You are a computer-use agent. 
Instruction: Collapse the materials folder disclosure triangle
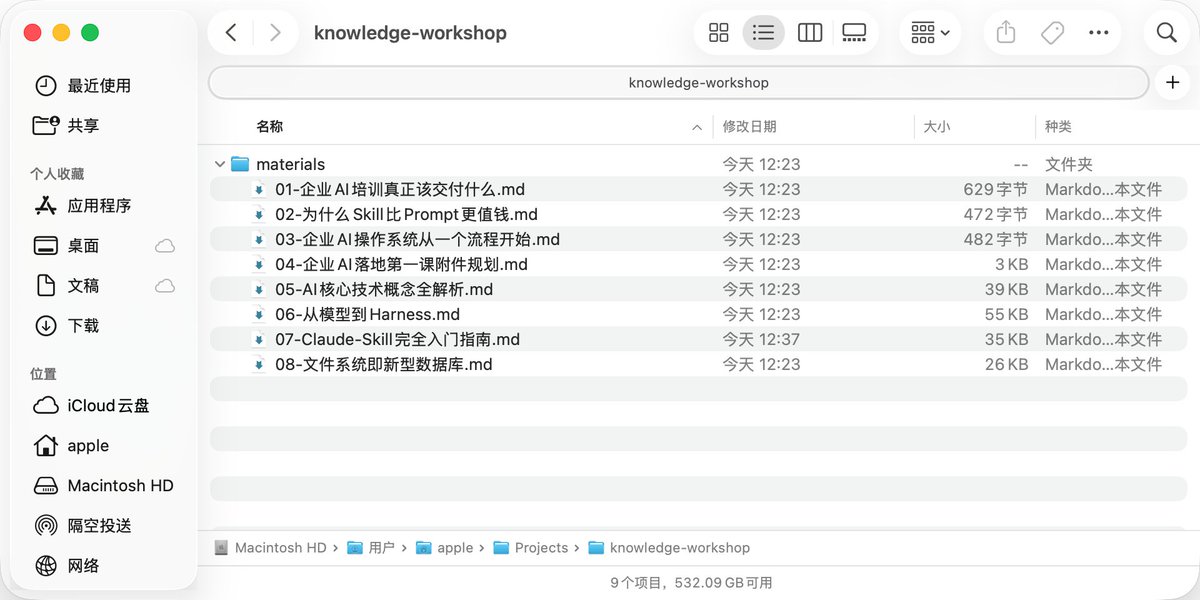pos(219,164)
